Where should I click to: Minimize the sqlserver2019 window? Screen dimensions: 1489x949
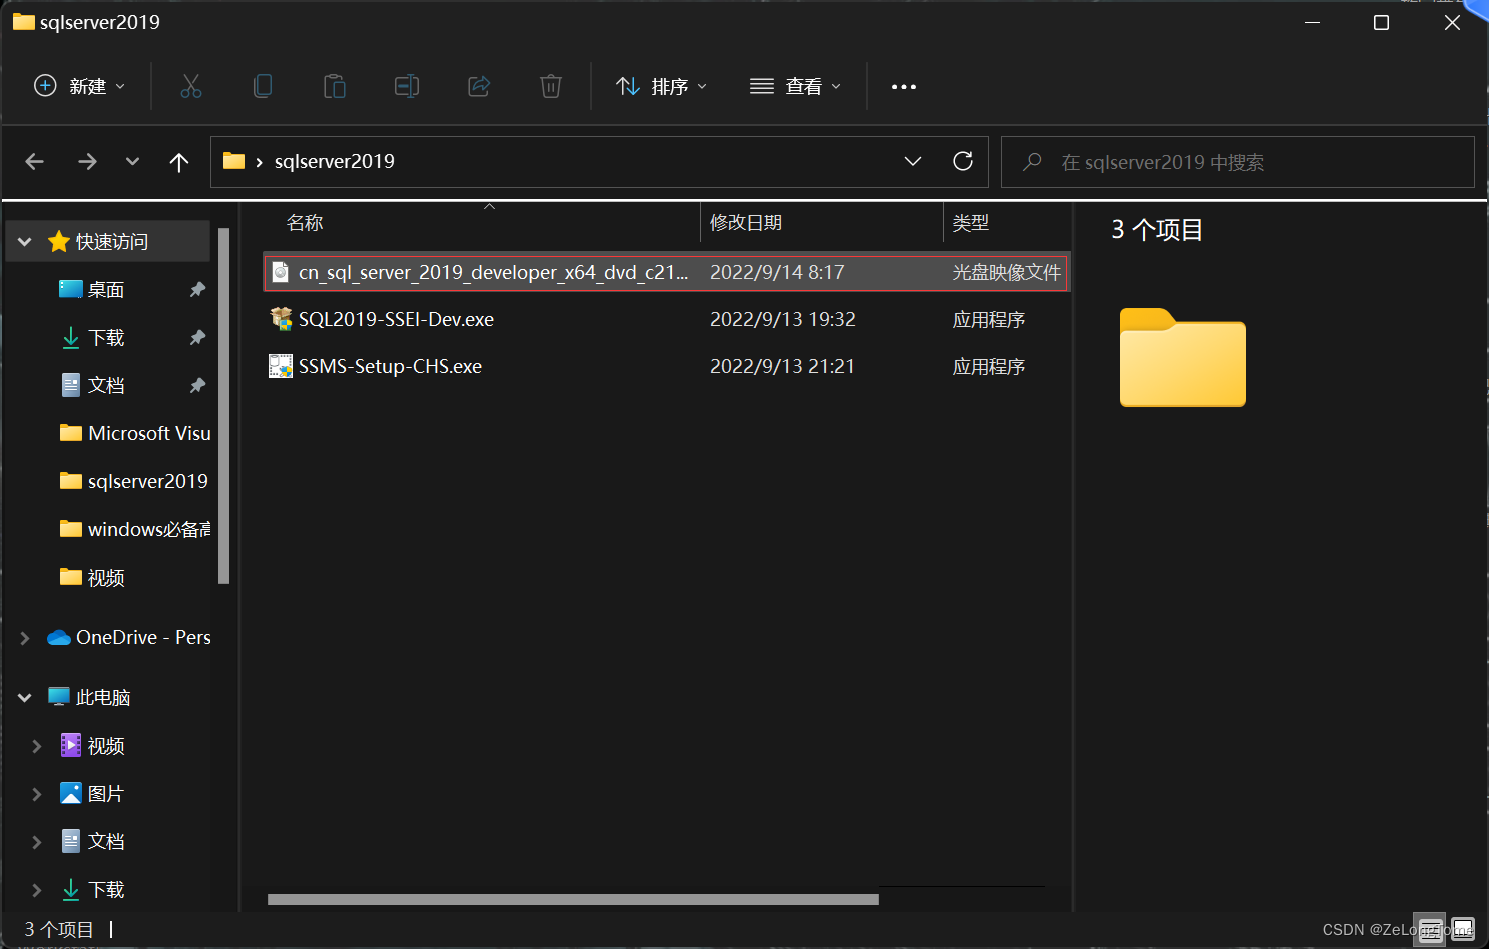pyautogui.click(x=1313, y=22)
